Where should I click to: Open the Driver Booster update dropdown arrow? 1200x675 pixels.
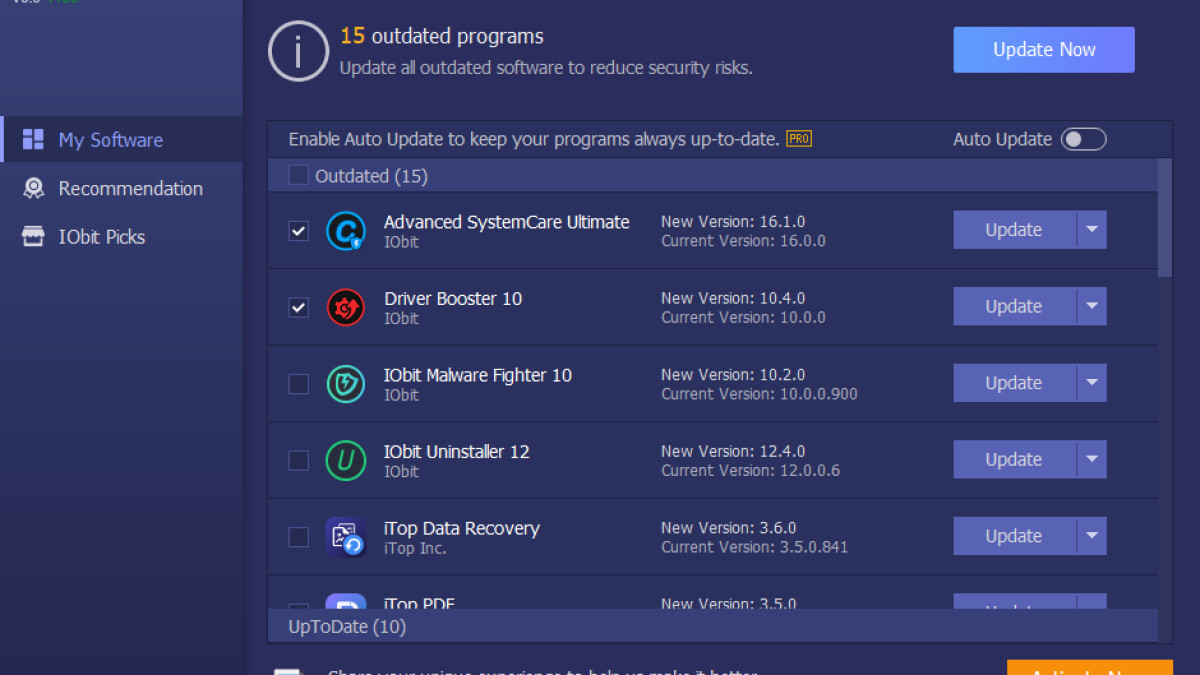pos(1092,307)
